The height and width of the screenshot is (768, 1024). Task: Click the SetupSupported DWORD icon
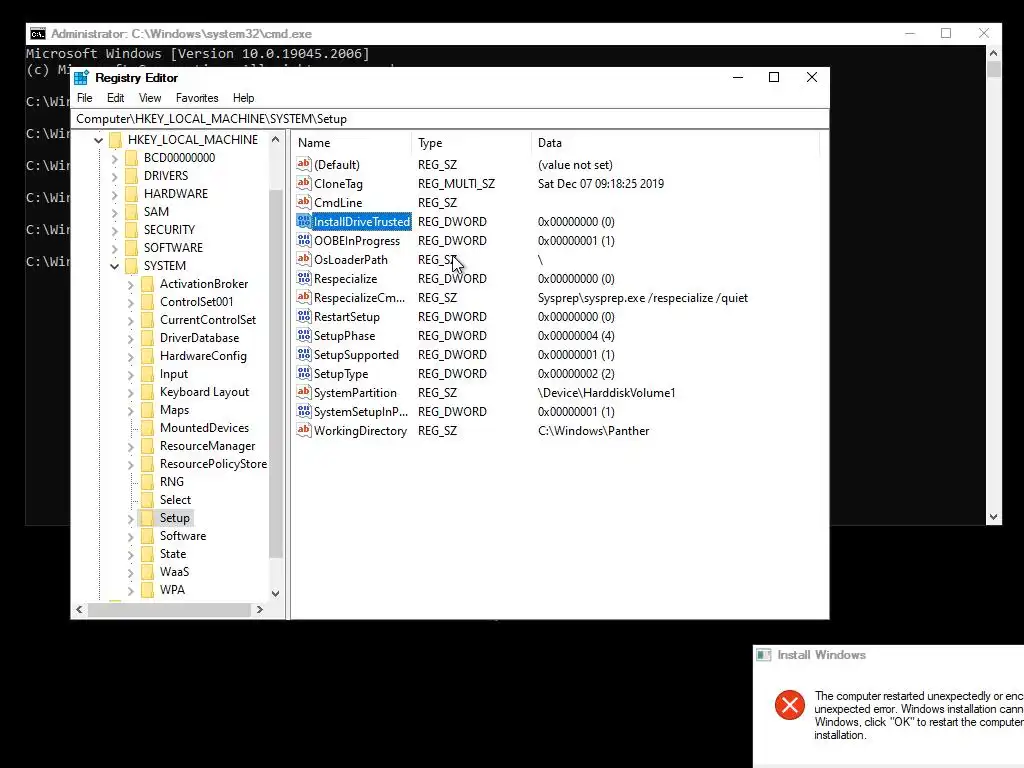point(304,354)
